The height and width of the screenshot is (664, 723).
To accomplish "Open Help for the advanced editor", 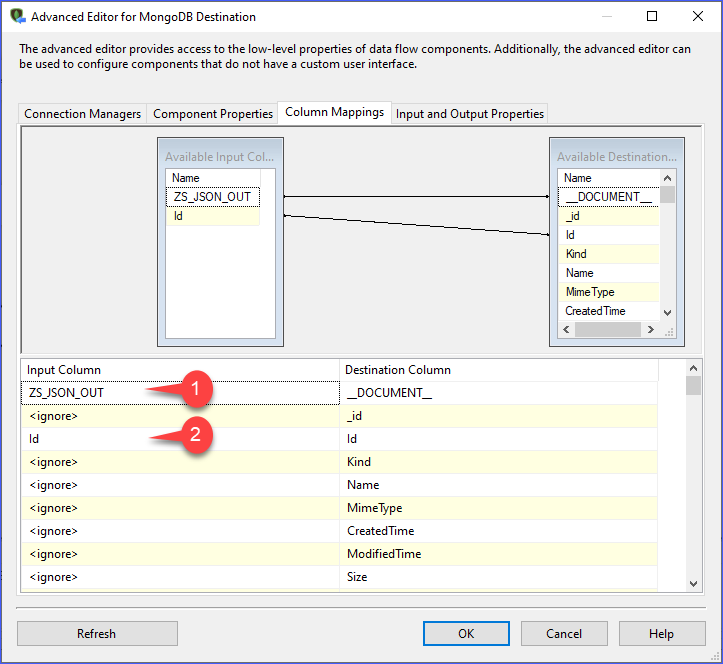I will coord(662,634).
